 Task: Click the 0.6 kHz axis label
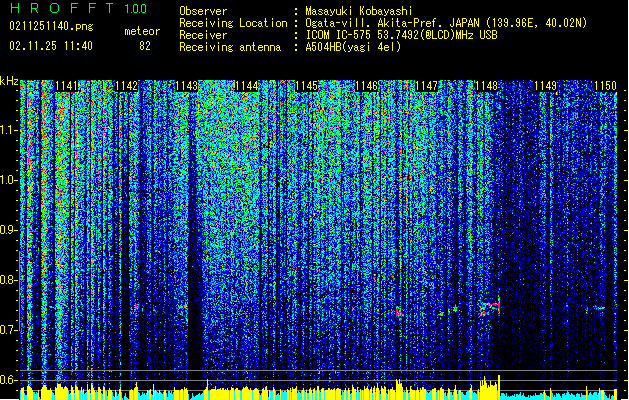coord(9,380)
